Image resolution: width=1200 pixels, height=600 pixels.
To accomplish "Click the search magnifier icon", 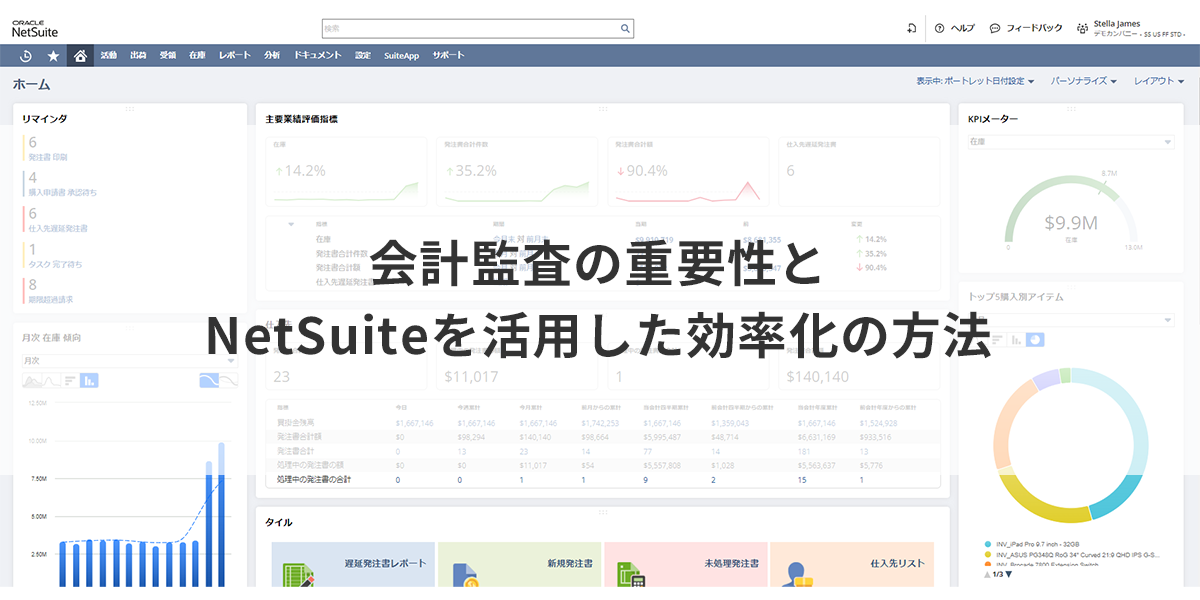I will click(x=625, y=28).
